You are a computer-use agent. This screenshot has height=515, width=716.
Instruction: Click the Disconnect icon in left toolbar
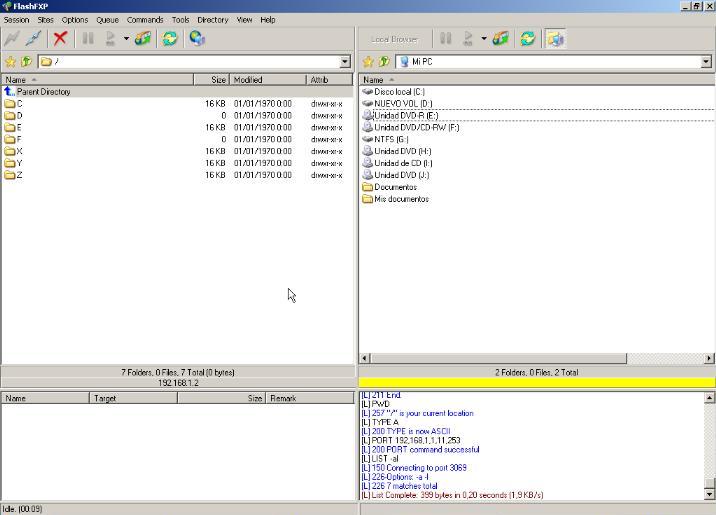point(33,38)
